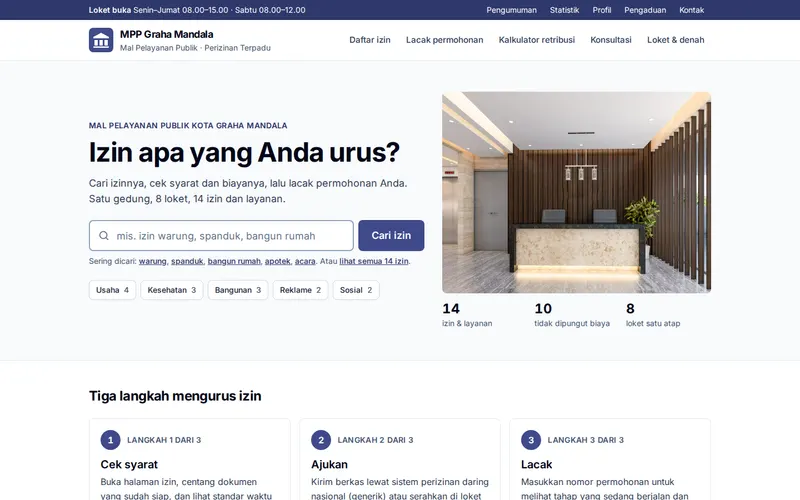Click the 'Cek syarat' step card title

129,464
